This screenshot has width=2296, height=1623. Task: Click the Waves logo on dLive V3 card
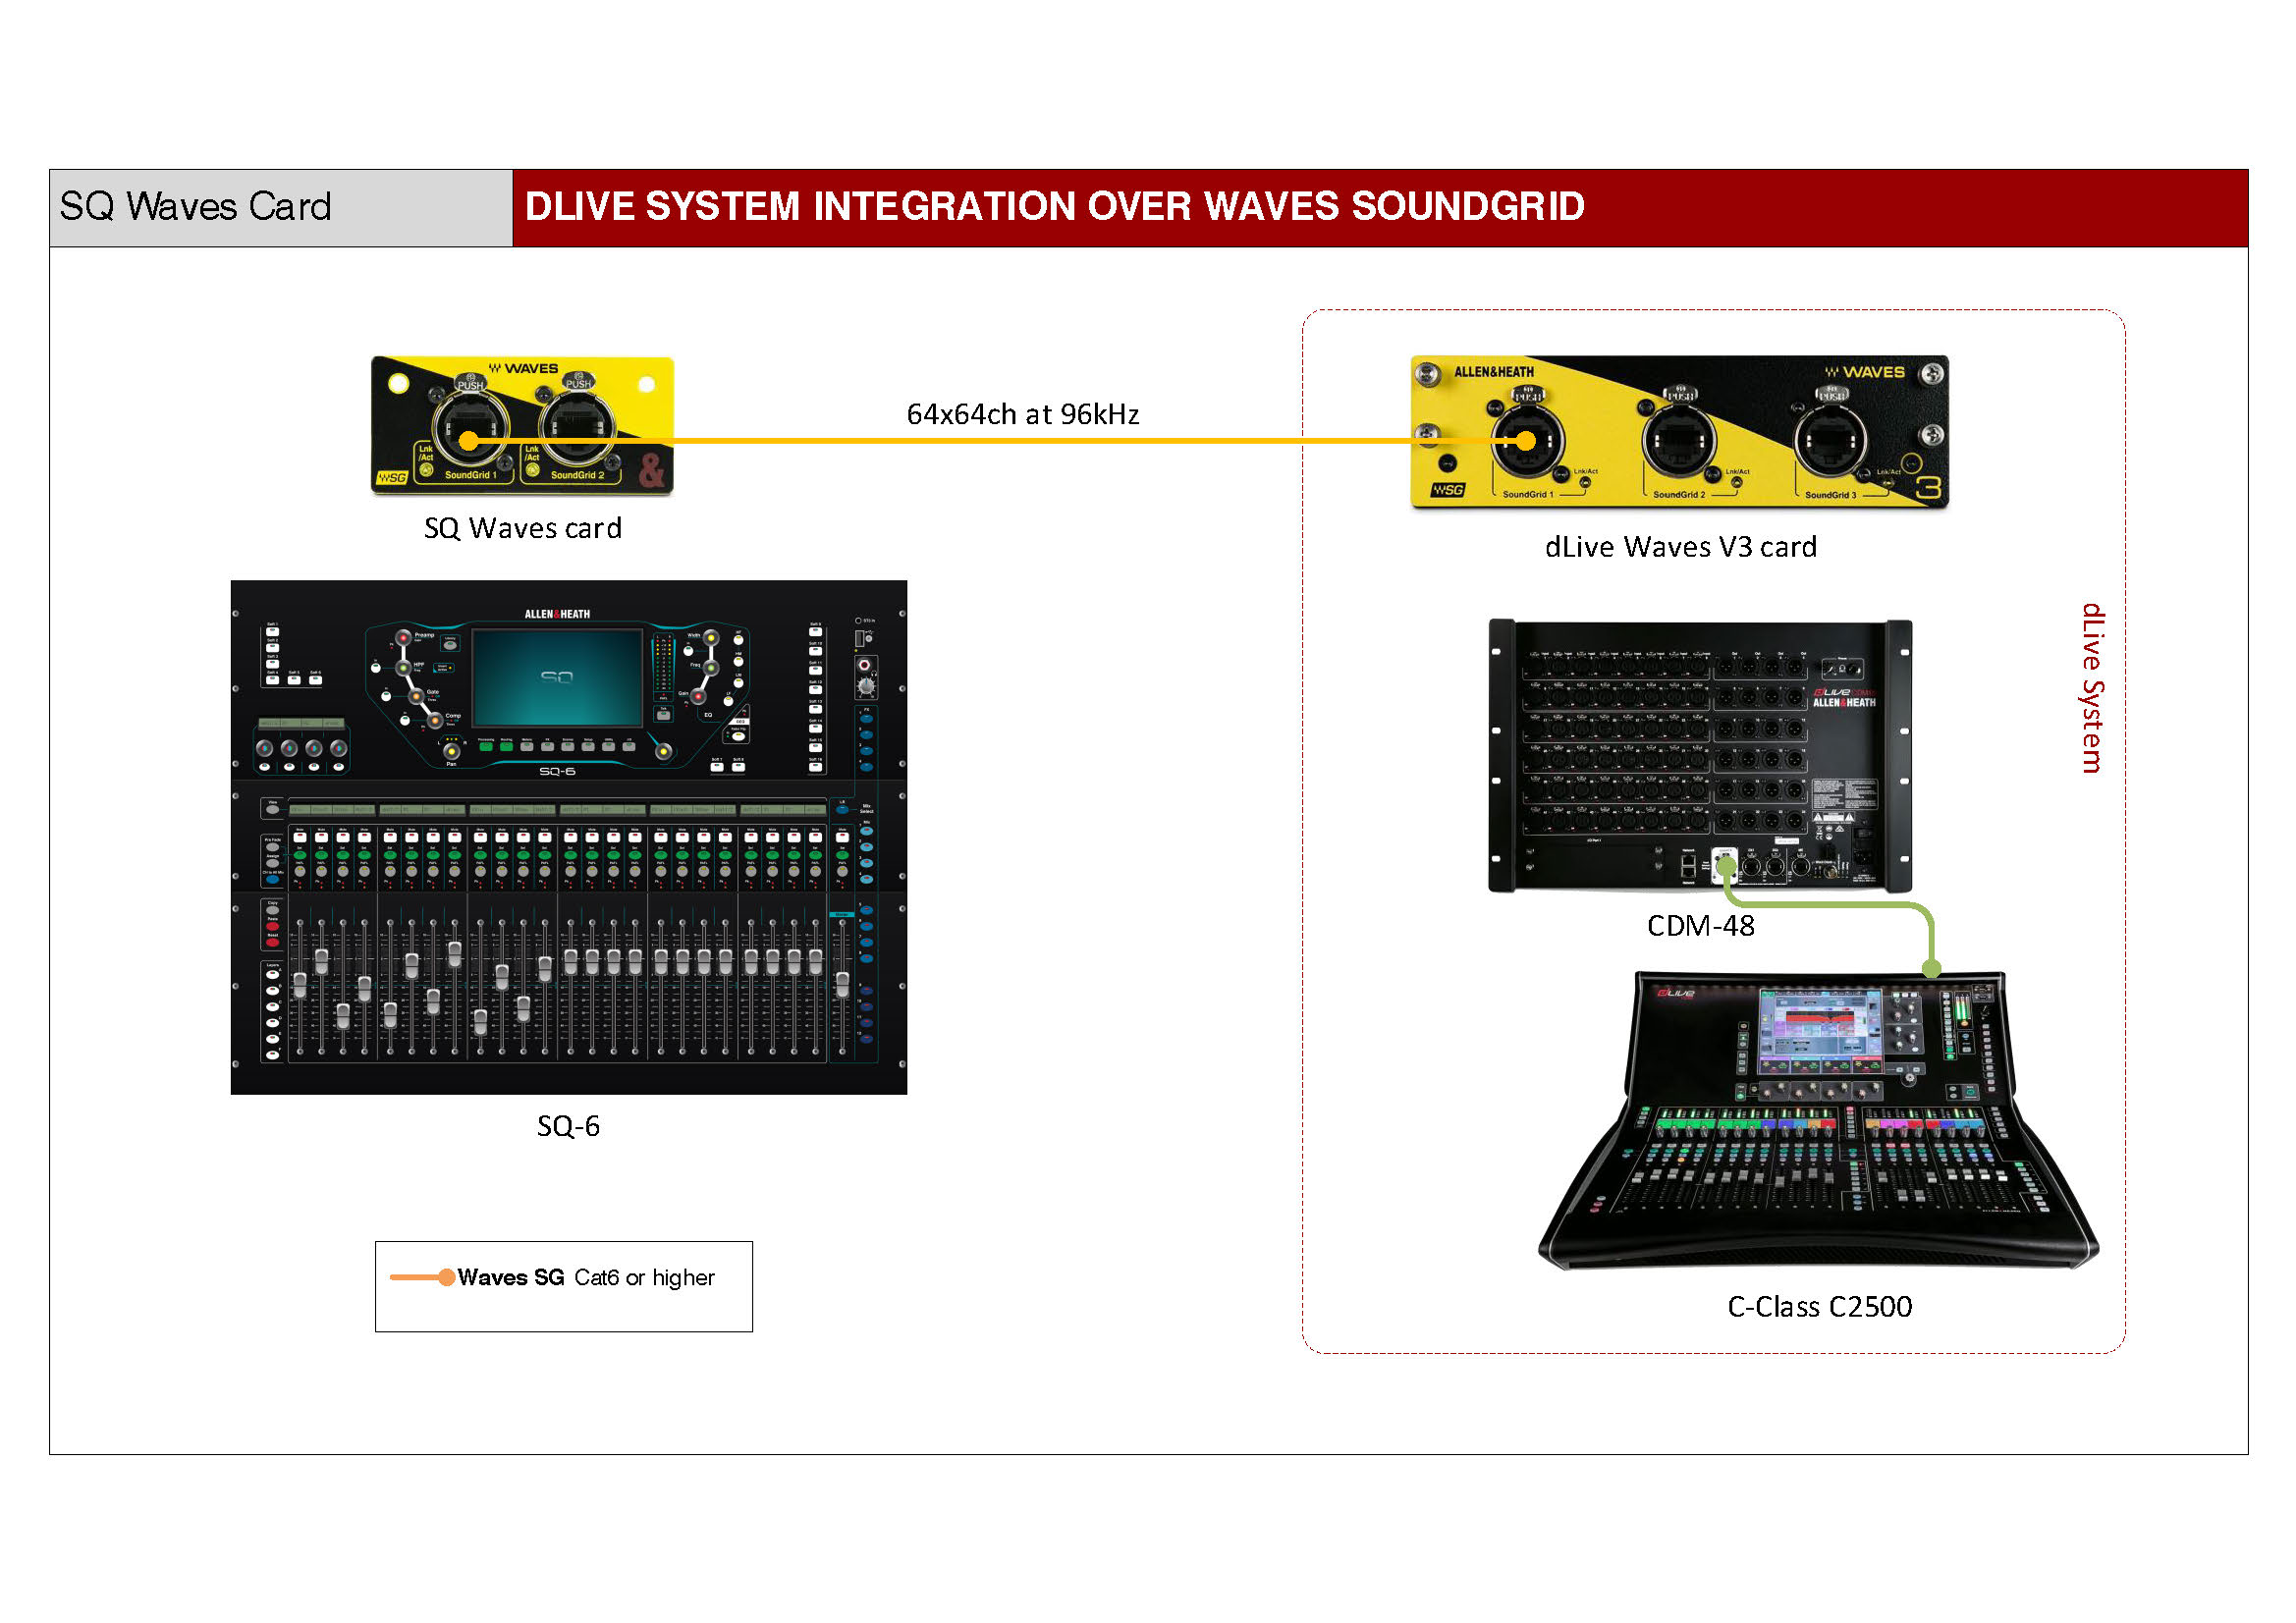point(1866,372)
